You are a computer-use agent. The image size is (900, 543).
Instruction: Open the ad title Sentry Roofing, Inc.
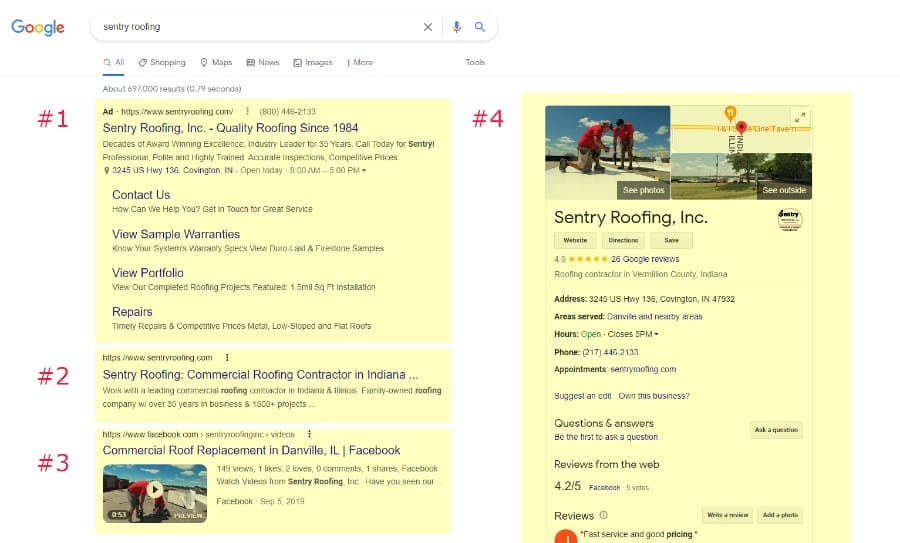click(230, 127)
